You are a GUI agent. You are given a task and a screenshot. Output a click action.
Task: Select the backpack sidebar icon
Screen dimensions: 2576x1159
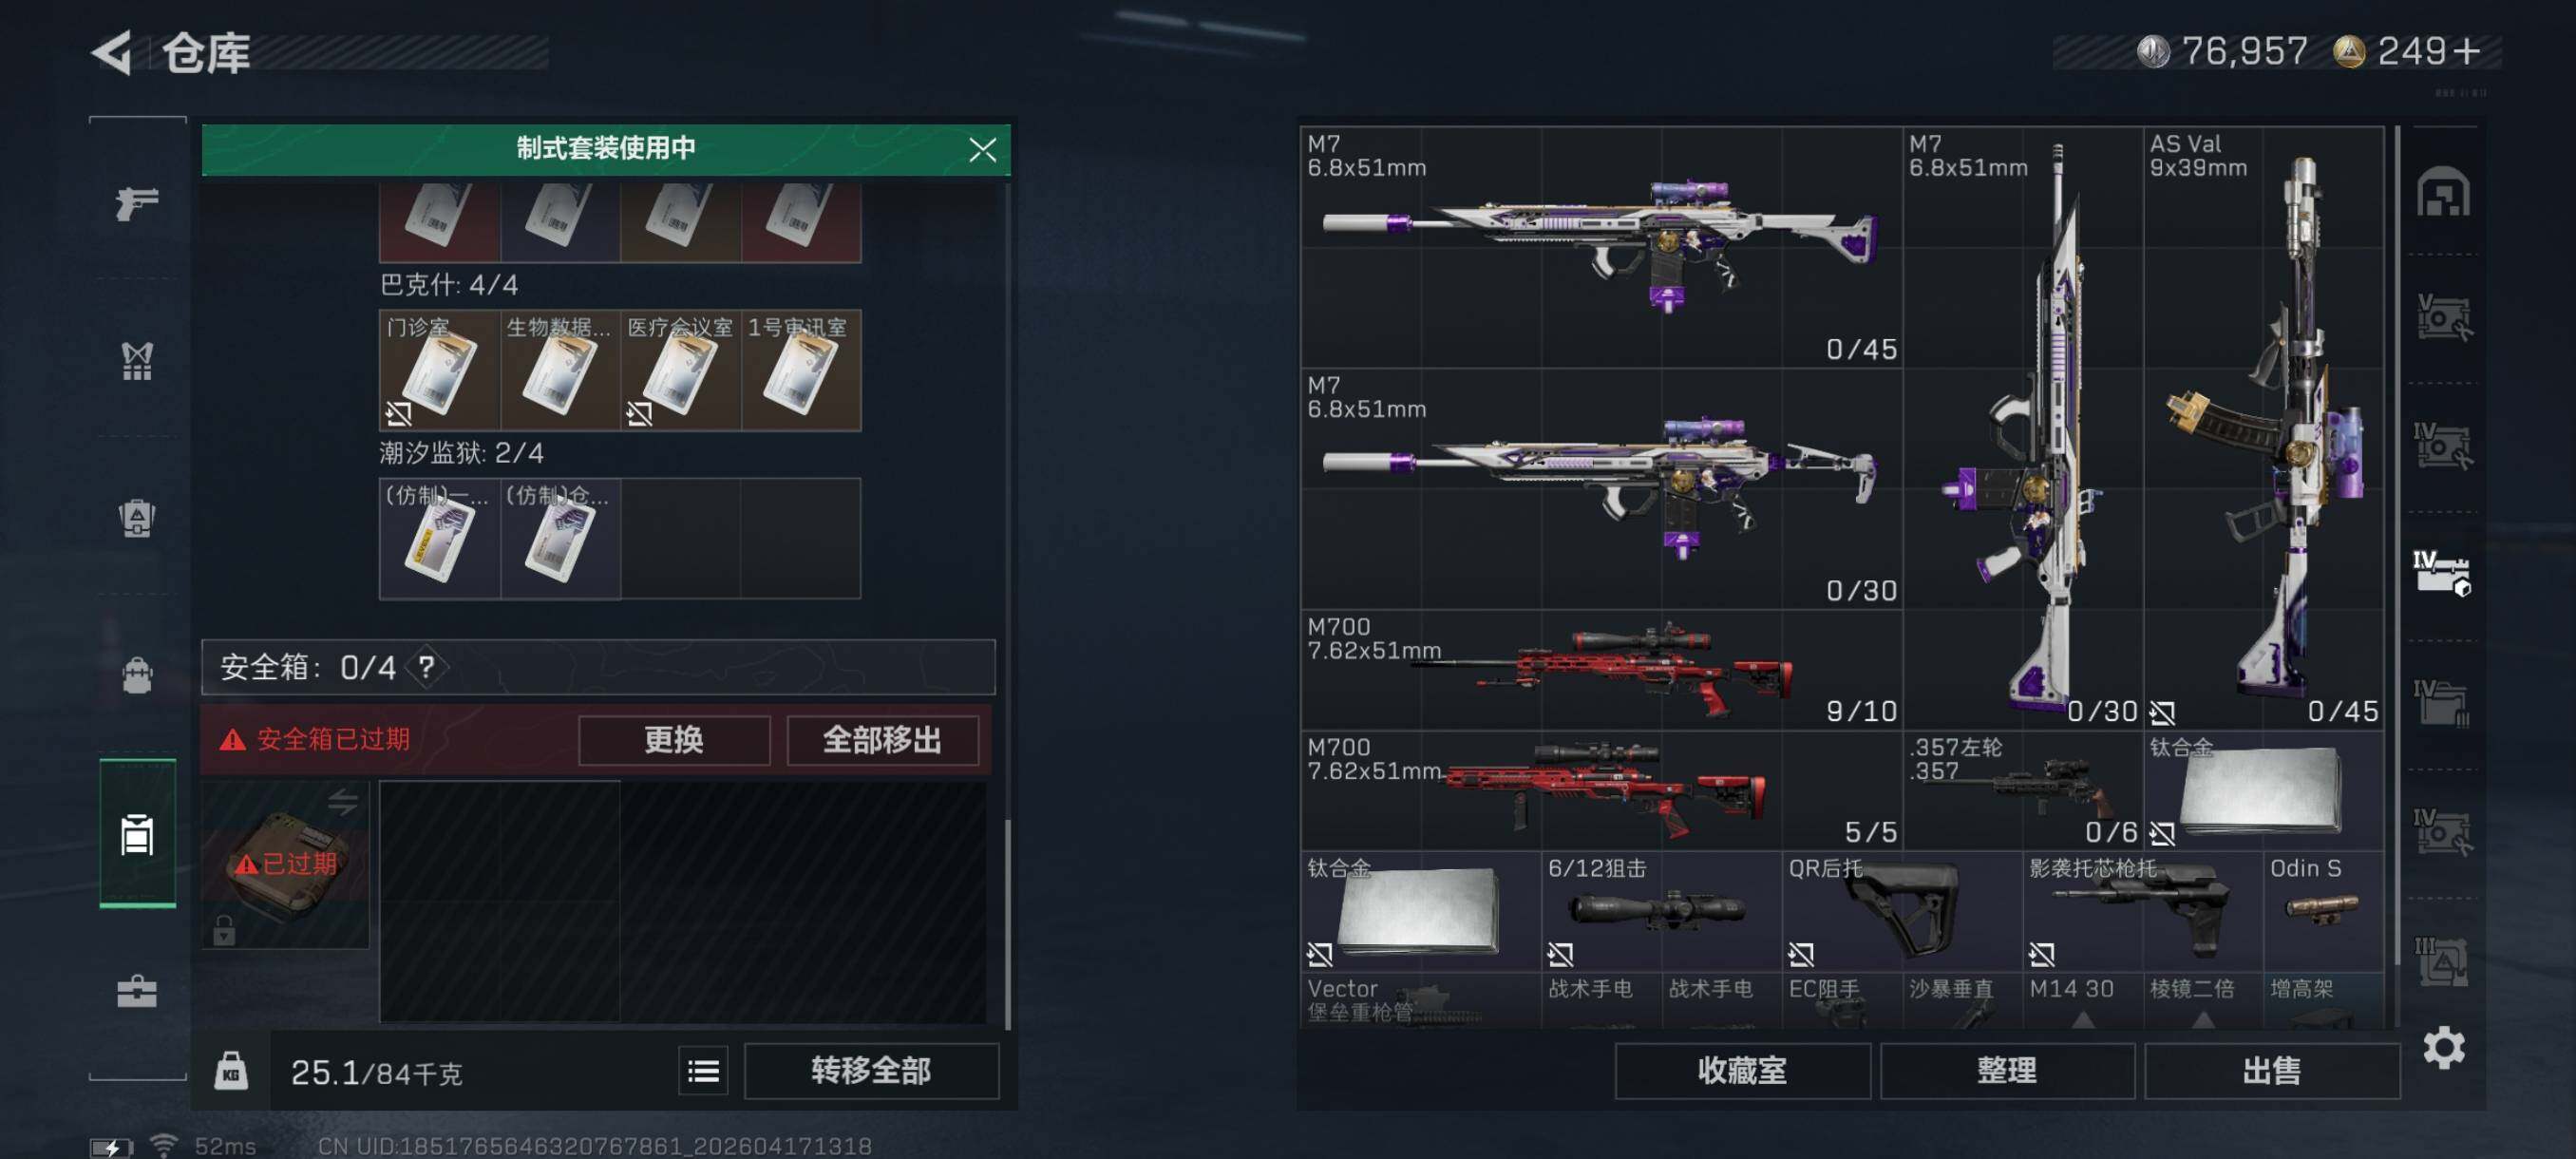(137, 675)
